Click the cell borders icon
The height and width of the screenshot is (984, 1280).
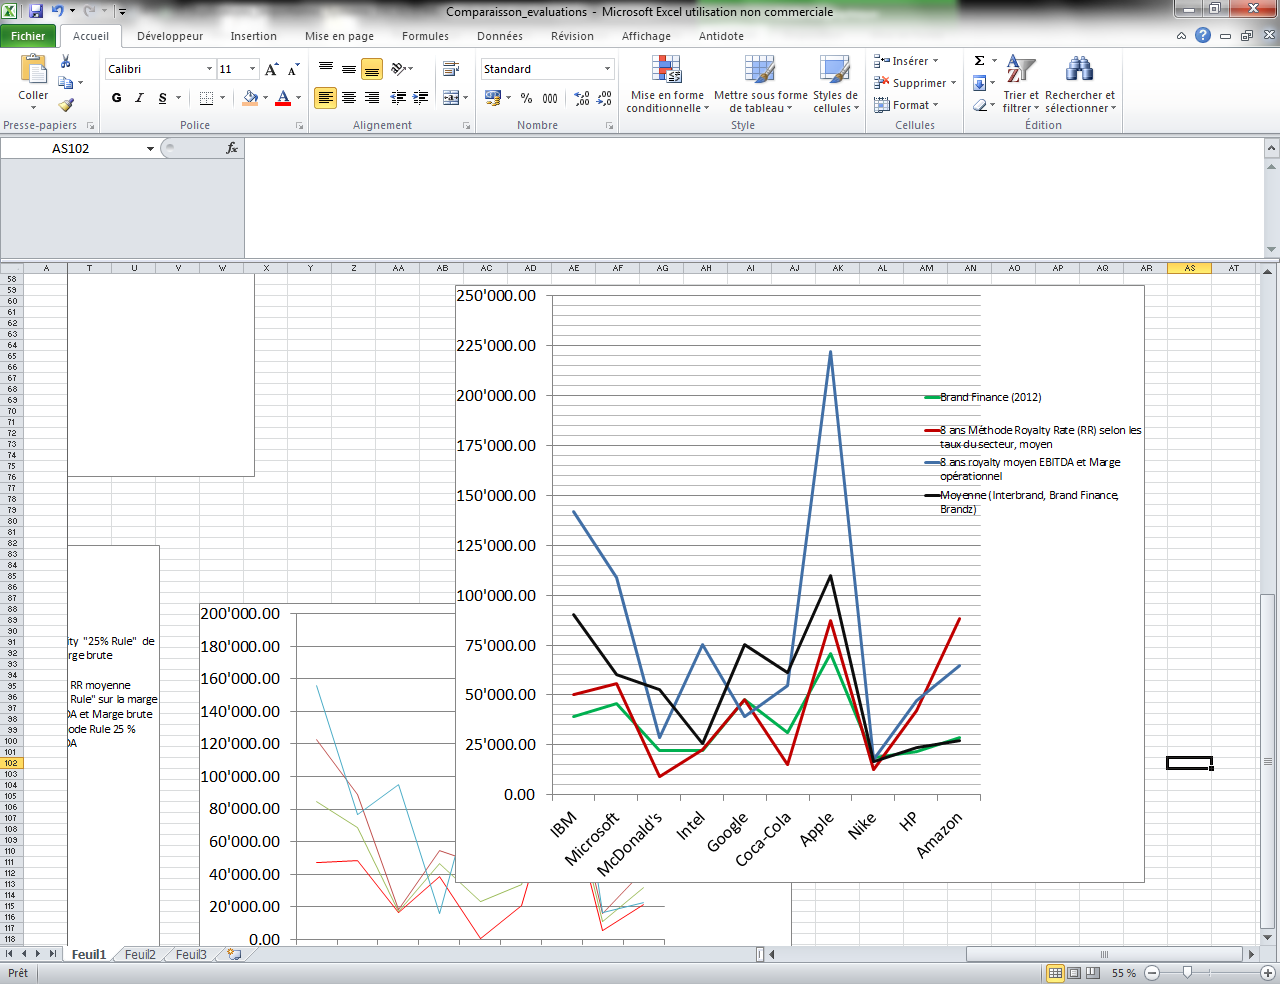tap(206, 98)
